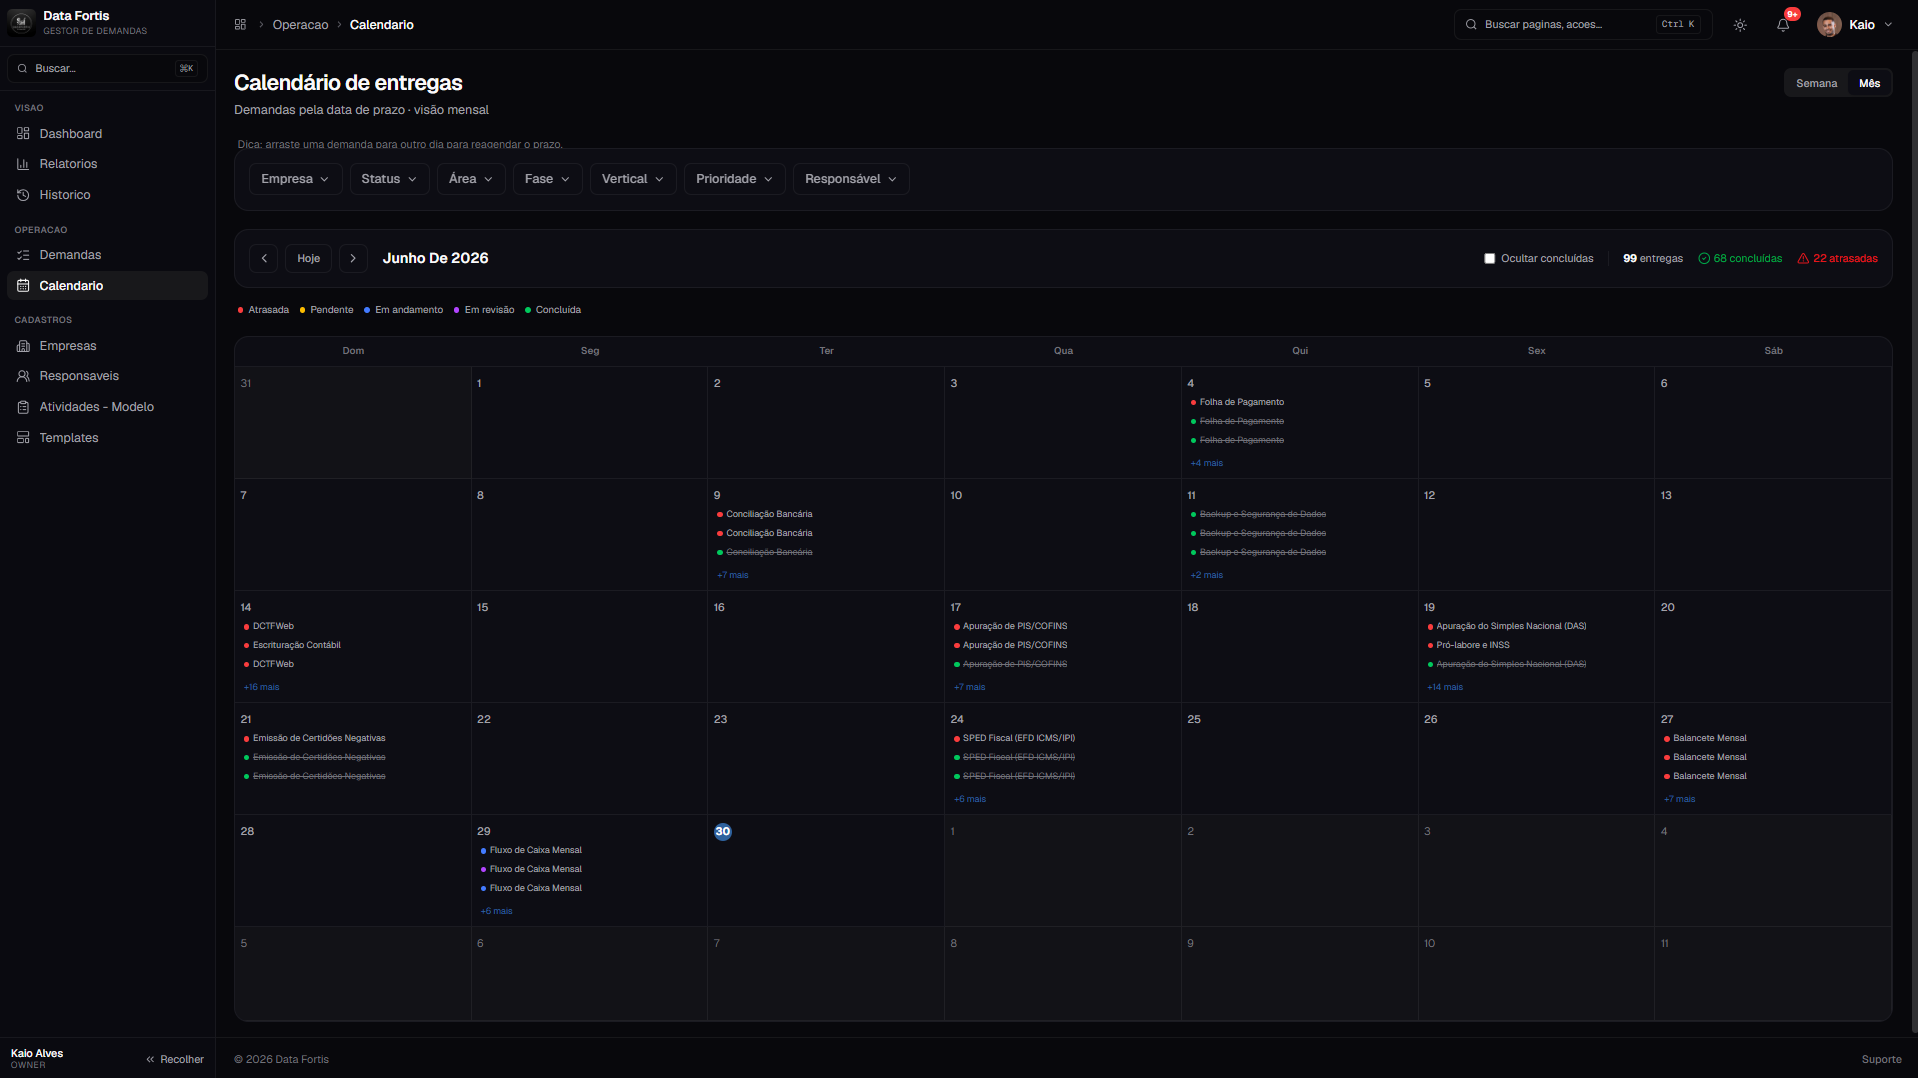
Task: Click the breadcrumb home grid icon
Action: [x=240, y=24]
